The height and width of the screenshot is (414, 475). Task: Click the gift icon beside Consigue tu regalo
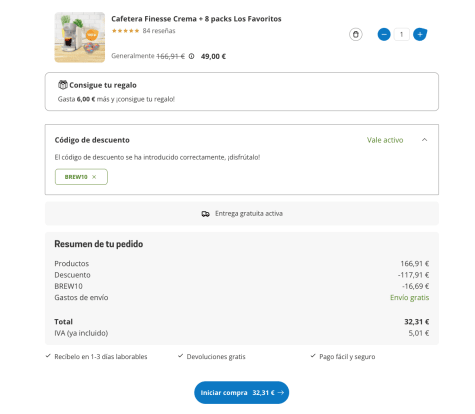click(x=62, y=85)
